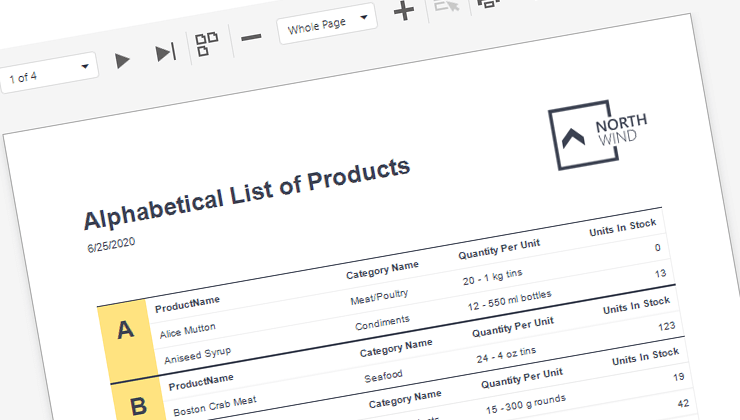The width and height of the screenshot is (740, 420).
Task: Click the highlight editing fields icon
Action: point(446,6)
